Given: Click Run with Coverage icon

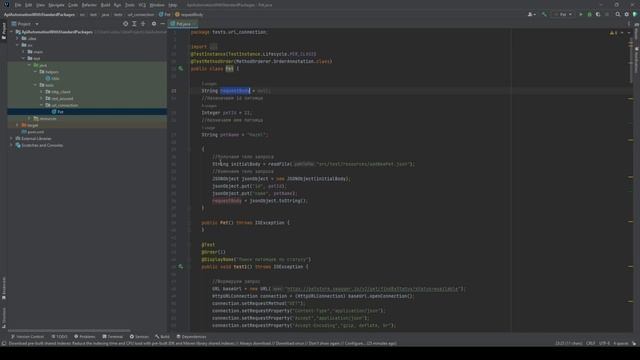Looking at the screenshot, I should (598, 14).
